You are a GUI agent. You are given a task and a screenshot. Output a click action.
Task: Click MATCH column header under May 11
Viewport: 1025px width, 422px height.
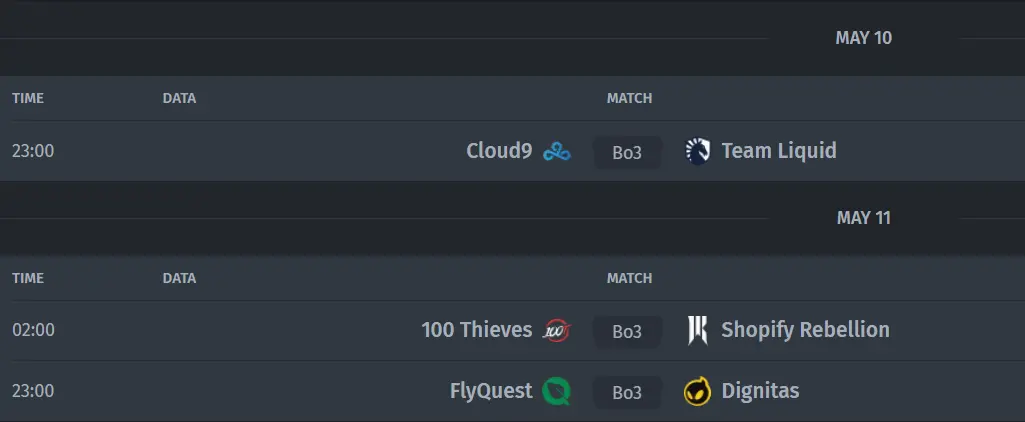pyautogui.click(x=629, y=278)
